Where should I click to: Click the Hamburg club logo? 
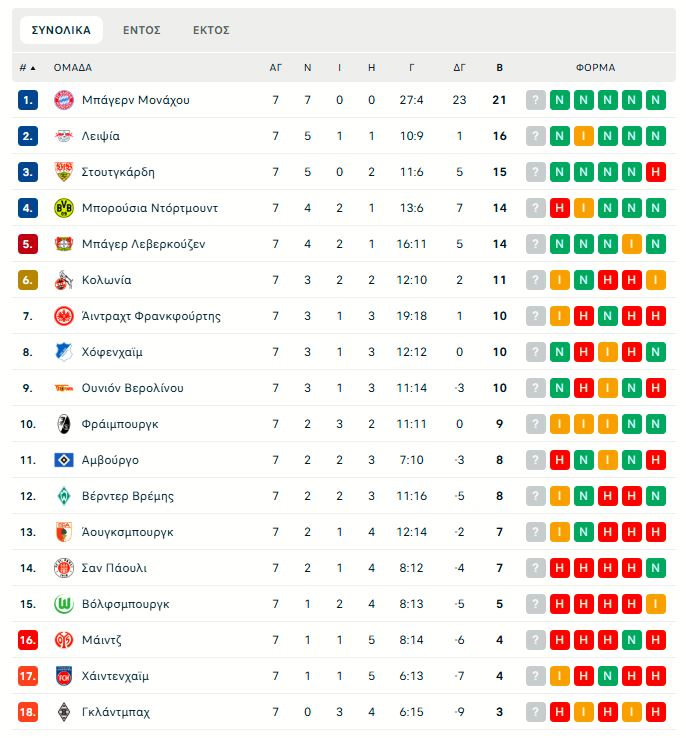[64, 460]
